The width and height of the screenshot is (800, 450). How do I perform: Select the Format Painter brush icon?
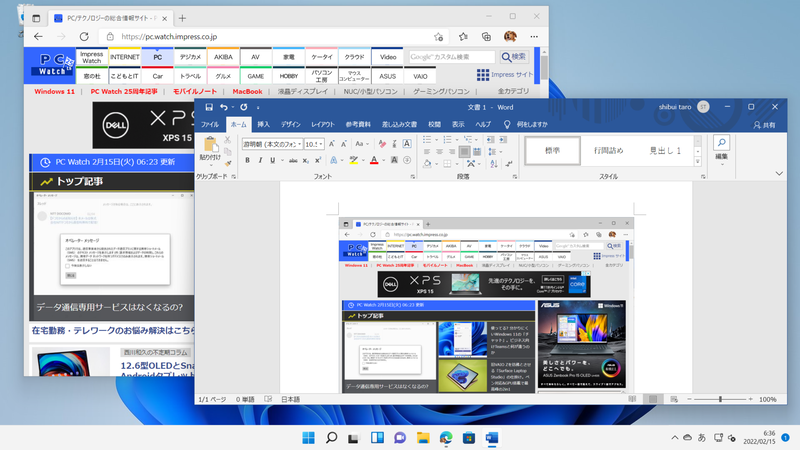click(x=228, y=164)
